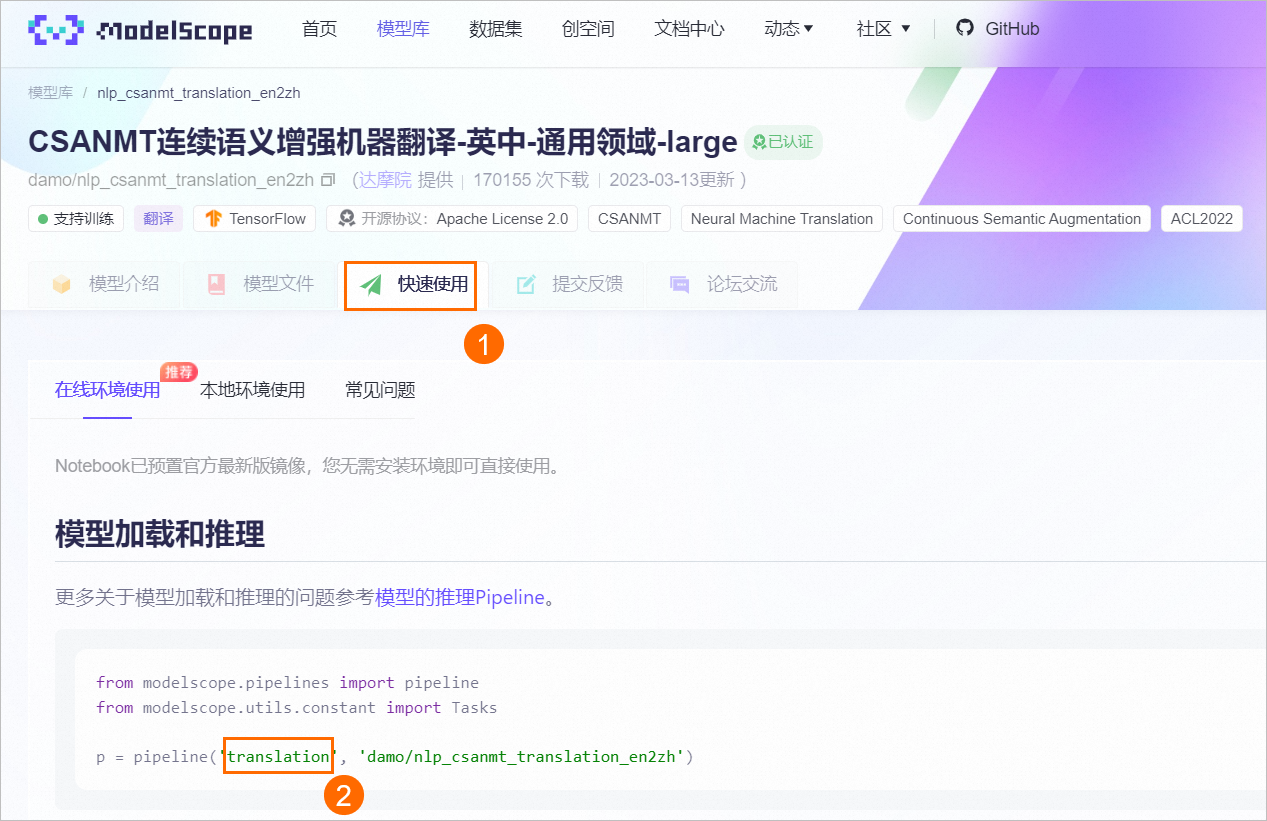Expand the 动态 dropdown menu
Screen dimensions: 1267x821
point(789,29)
